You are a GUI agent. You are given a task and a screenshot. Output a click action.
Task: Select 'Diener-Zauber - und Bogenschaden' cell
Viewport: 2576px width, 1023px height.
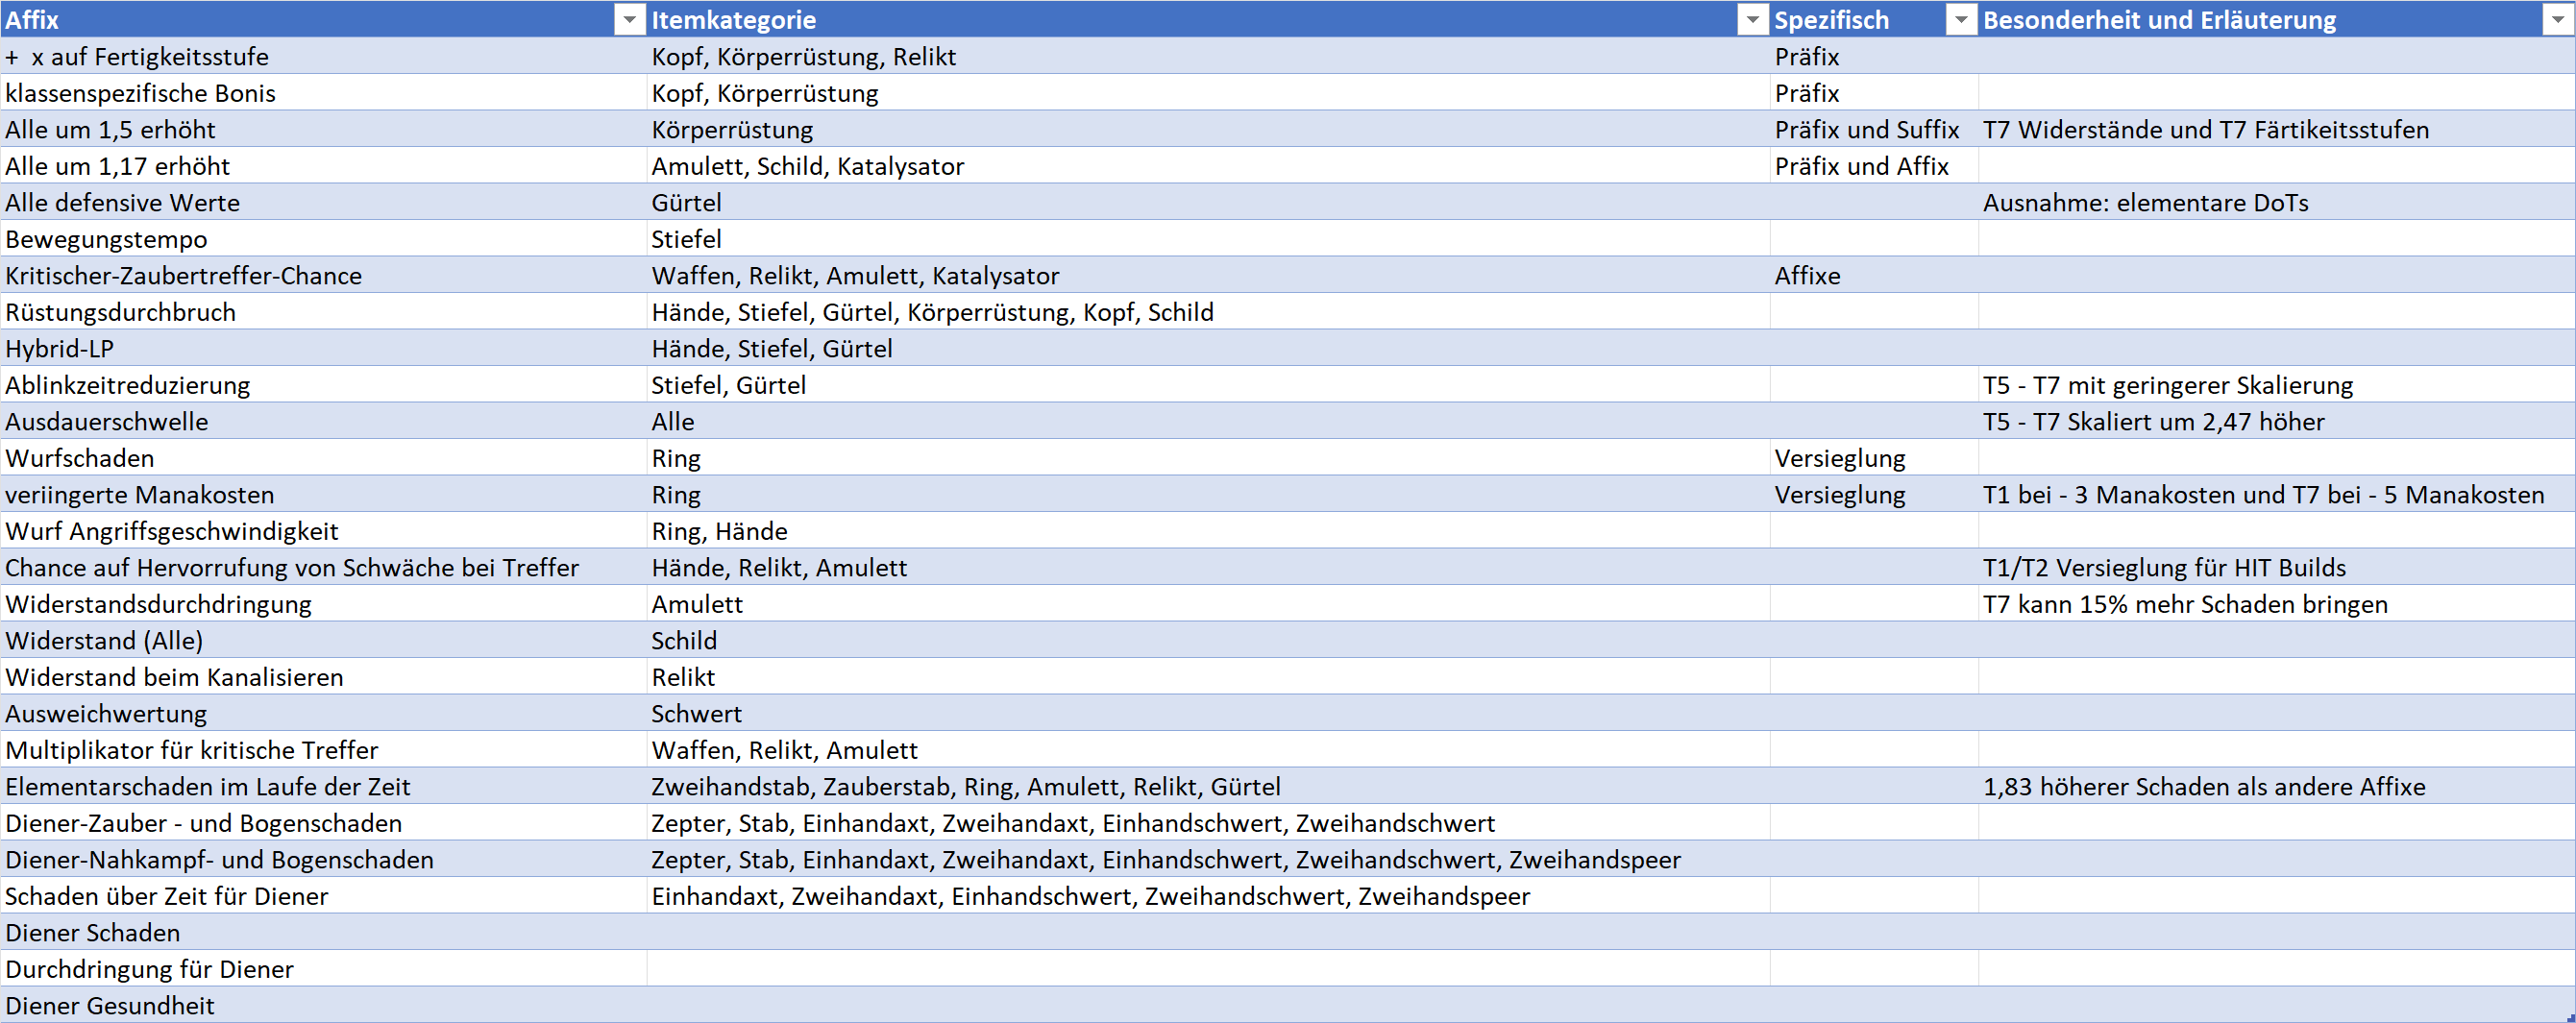(x=323, y=823)
